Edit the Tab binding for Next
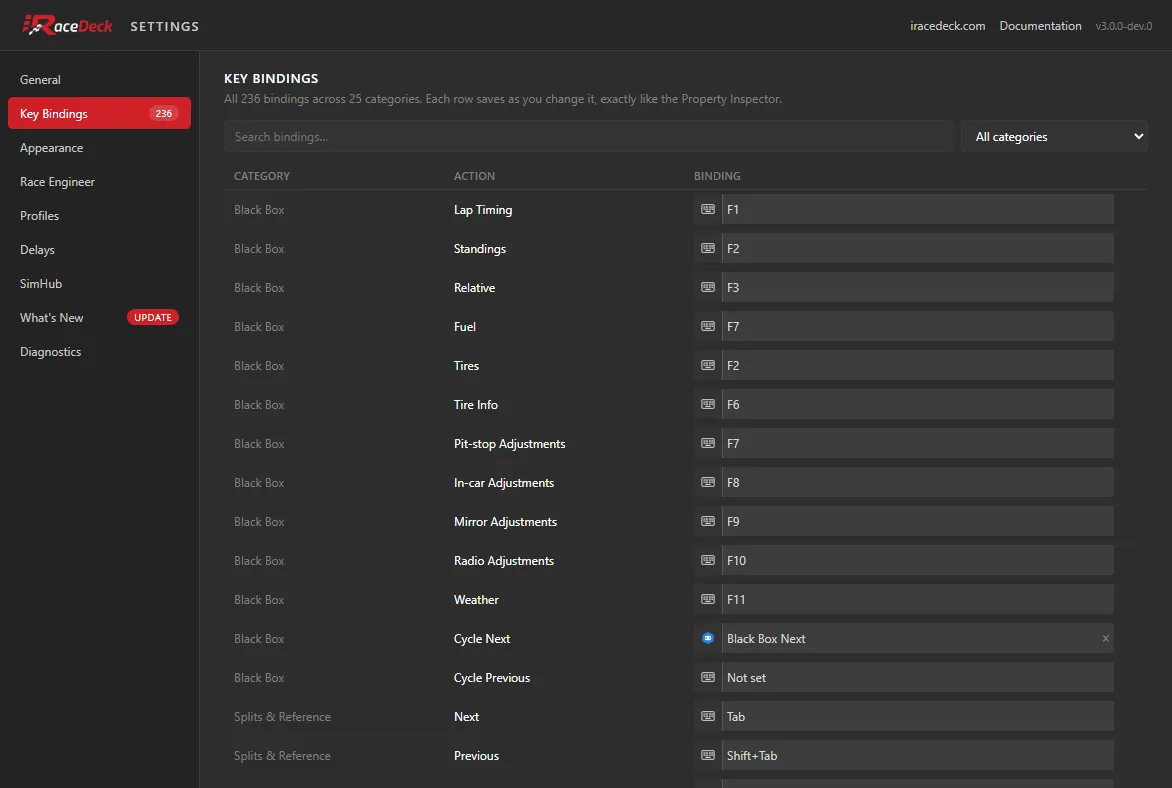The height and width of the screenshot is (788, 1172). [917, 716]
